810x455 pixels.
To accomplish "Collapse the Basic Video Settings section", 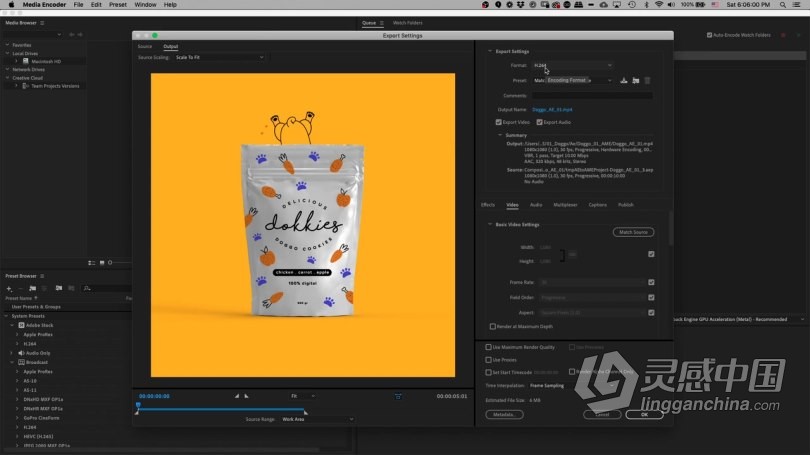I will [x=490, y=225].
